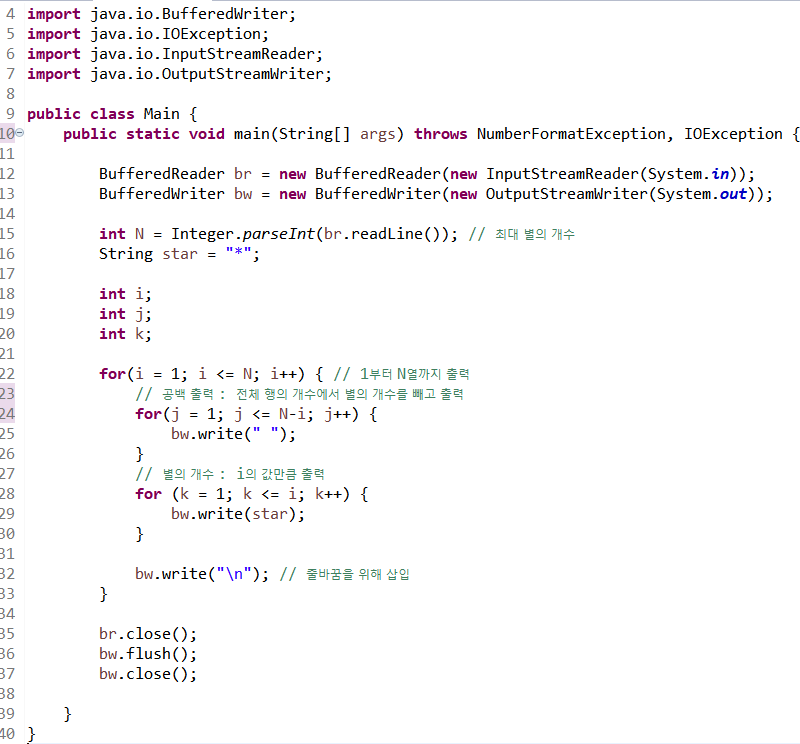Click the declaration 'int j;'
The height and width of the screenshot is (744, 800).
pos(125,314)
